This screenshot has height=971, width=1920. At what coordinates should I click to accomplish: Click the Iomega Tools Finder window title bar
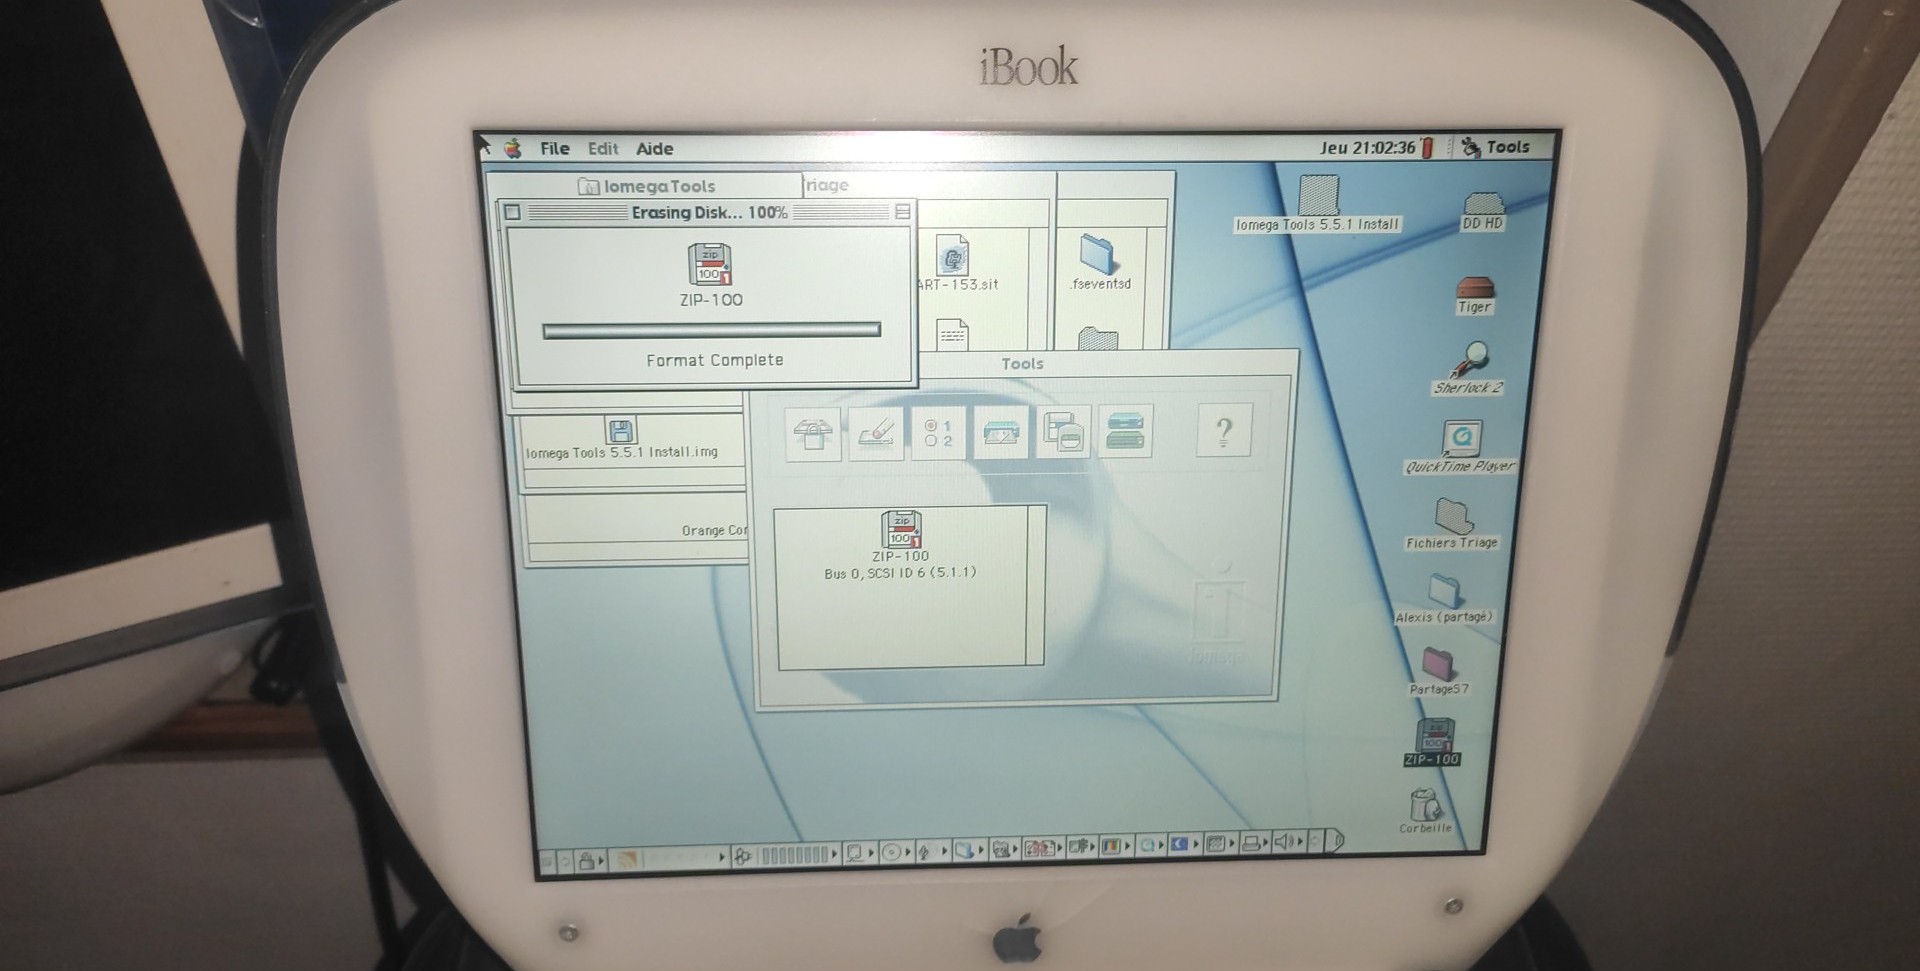(646, 186)
